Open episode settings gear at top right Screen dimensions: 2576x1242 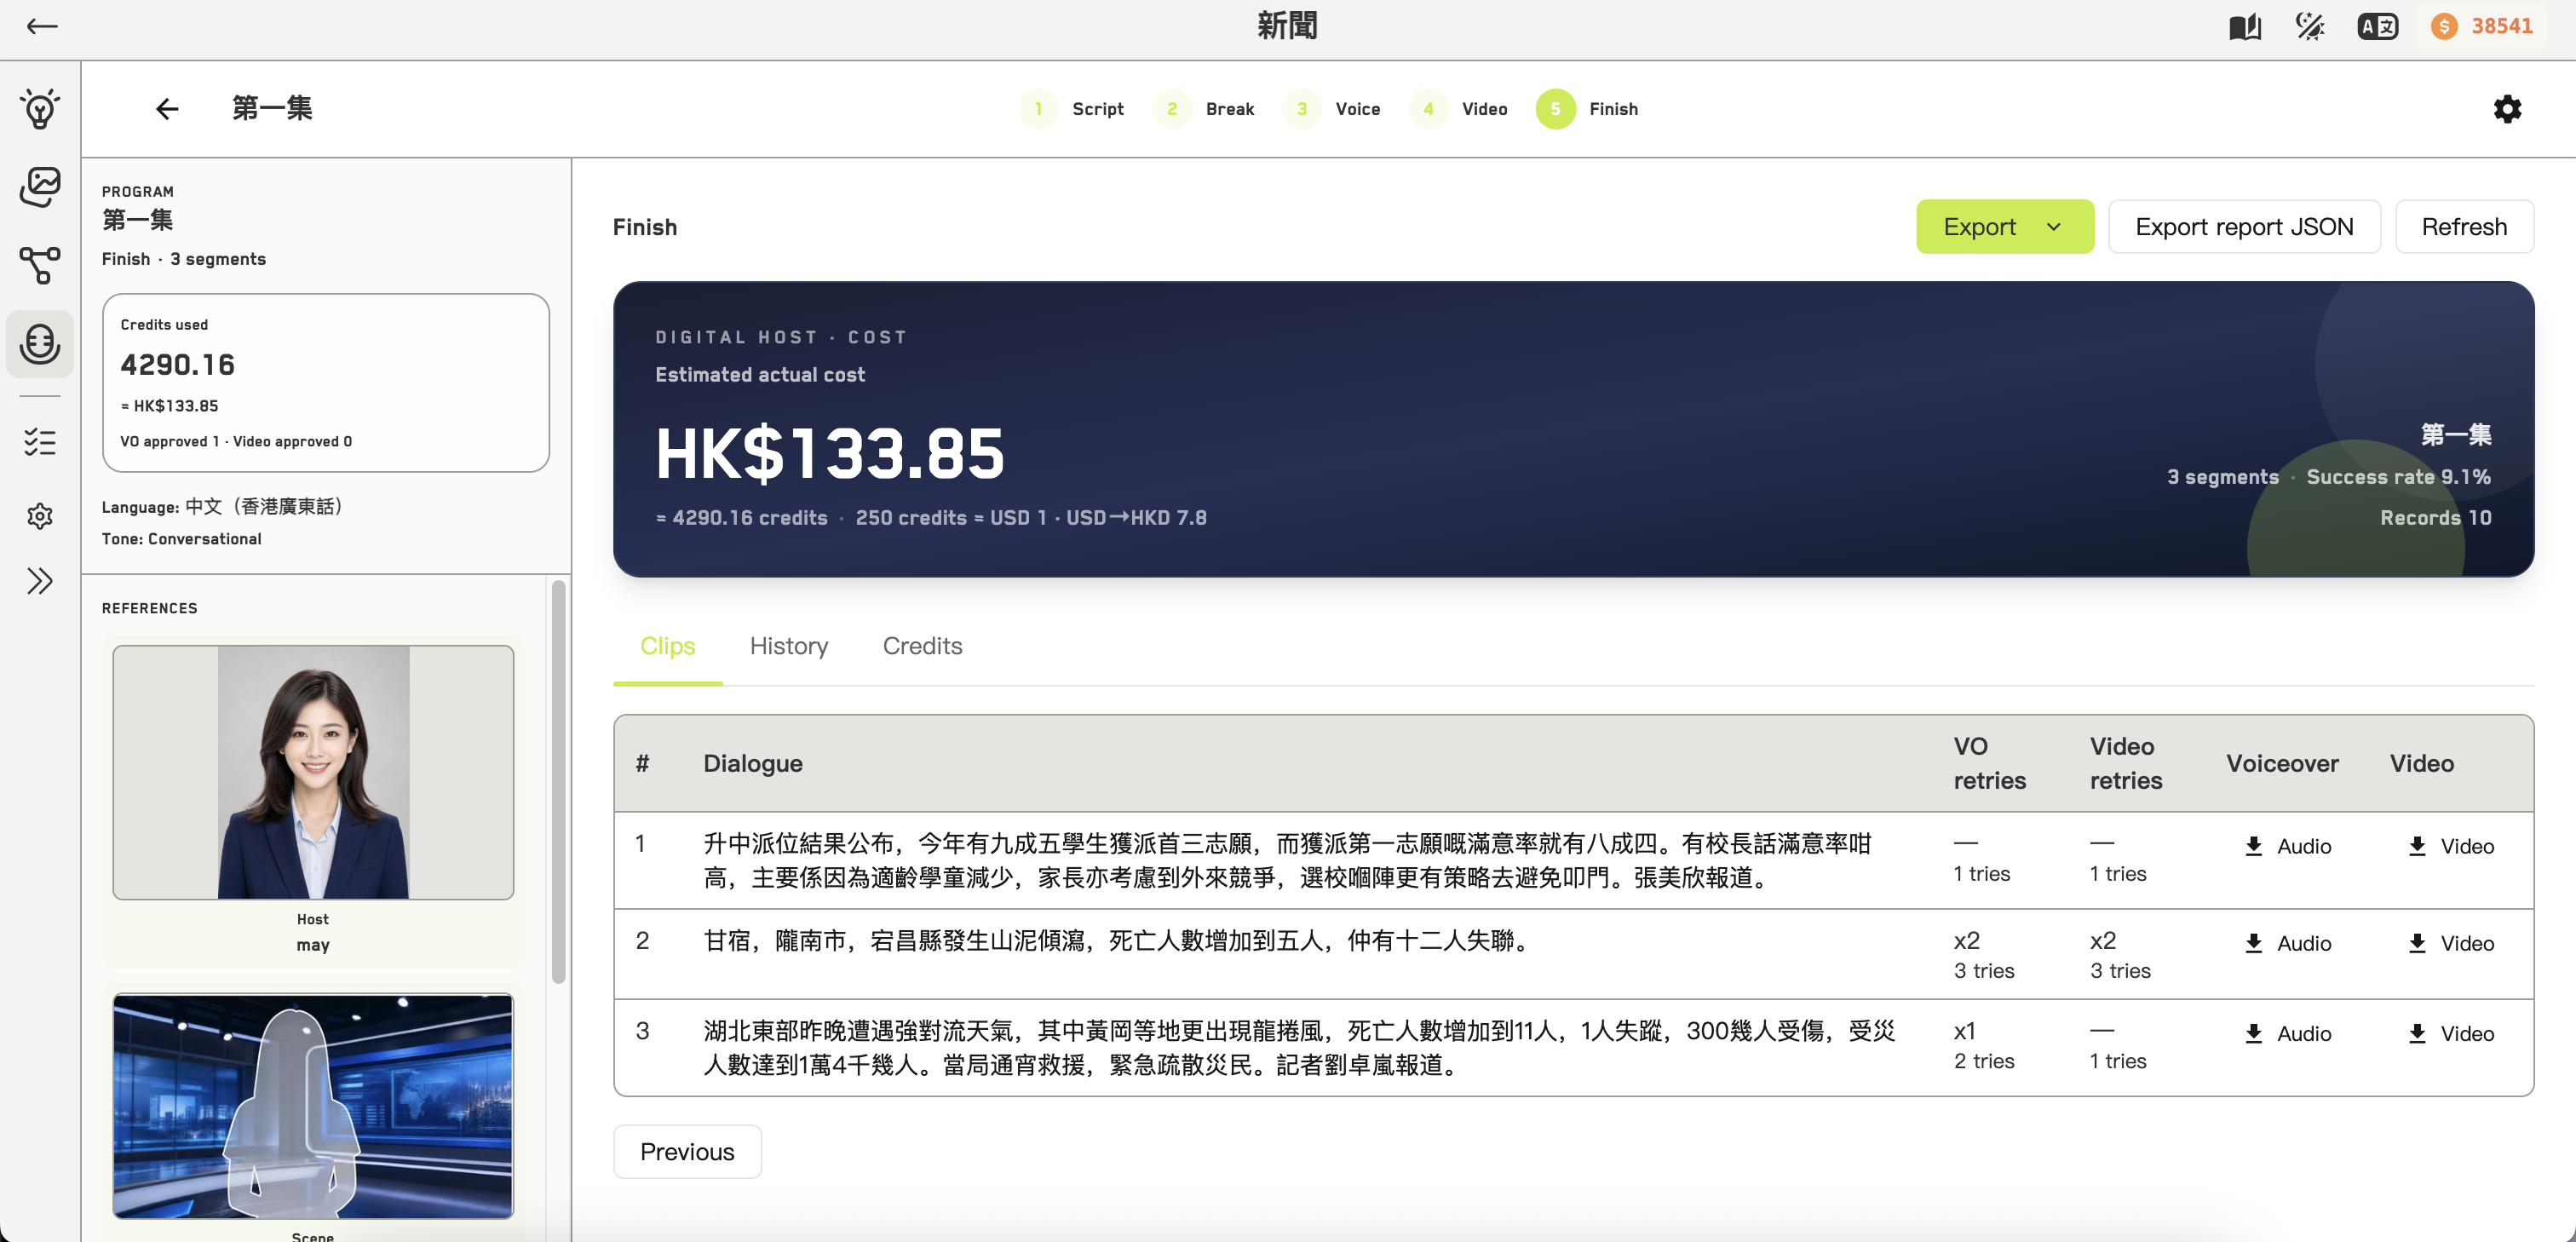click(2507, 108)
